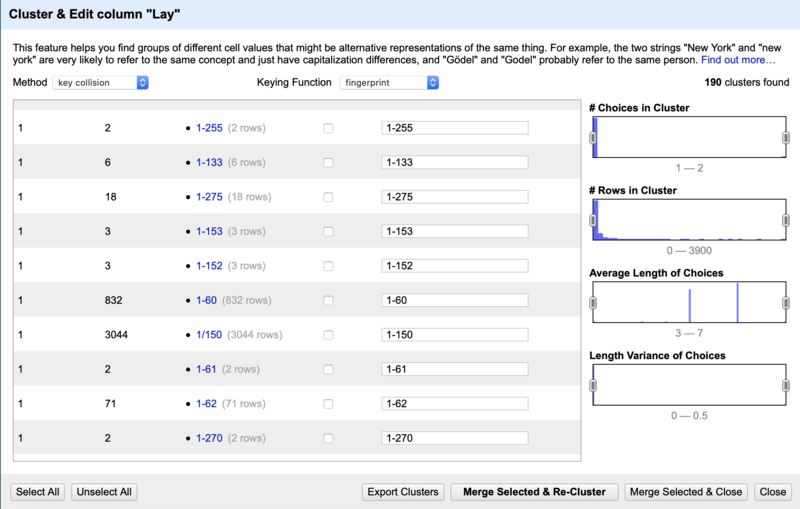
Task: Click Merge Selected & Close
Action: click(686, 492)
